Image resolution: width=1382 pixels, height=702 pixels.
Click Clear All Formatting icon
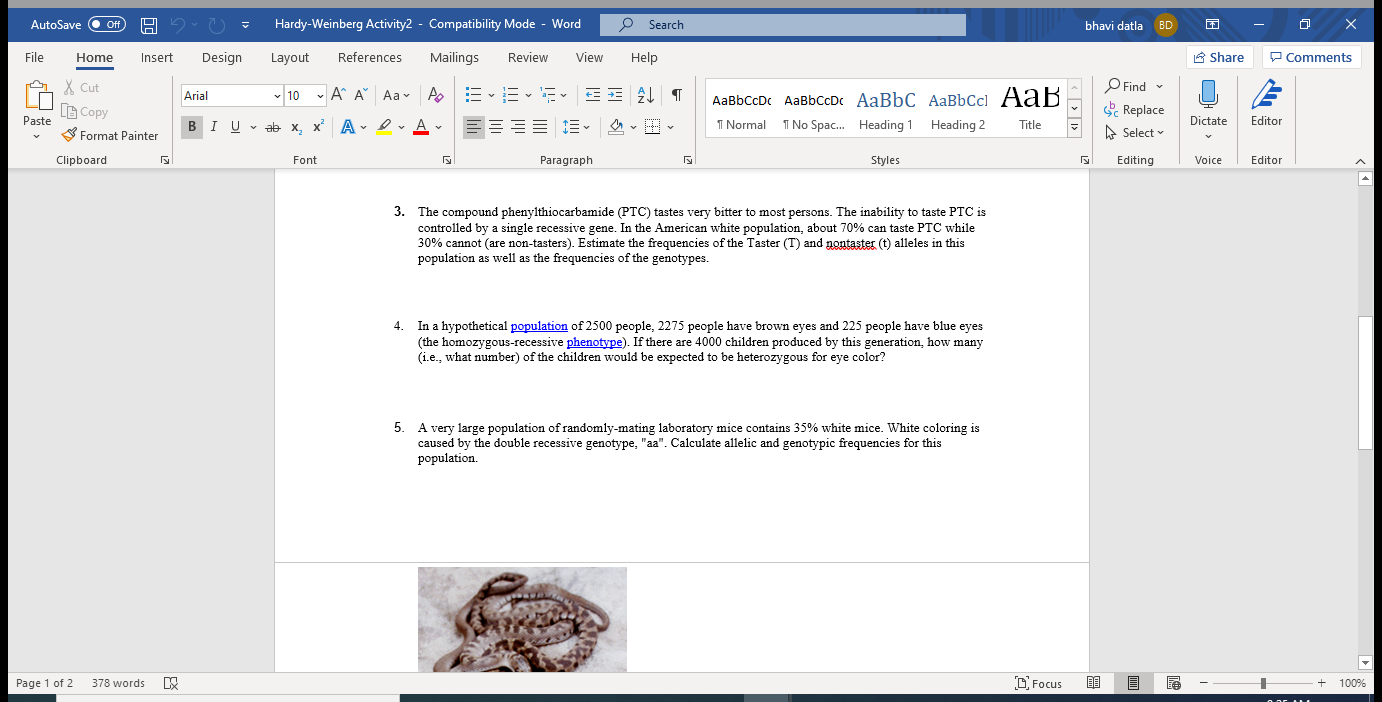[x=435, y=96]
